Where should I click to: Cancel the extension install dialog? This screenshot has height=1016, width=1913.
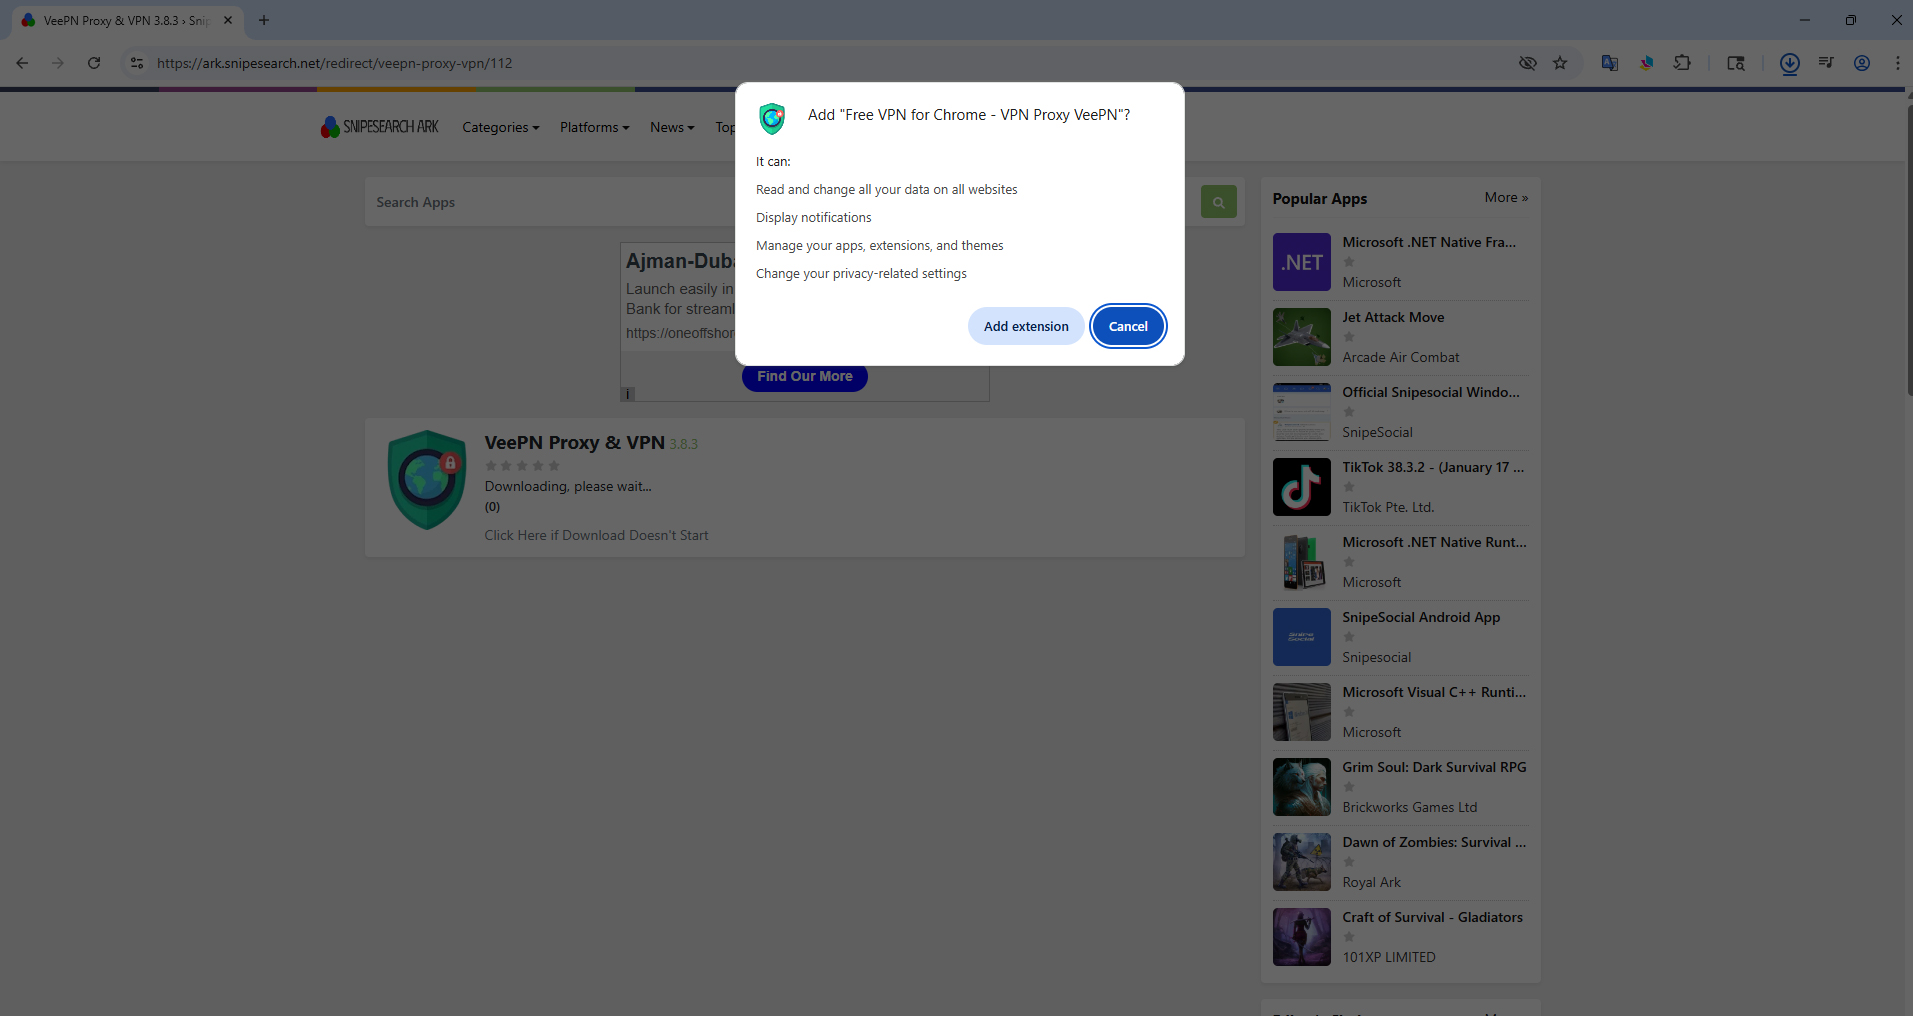[1128, 326]
